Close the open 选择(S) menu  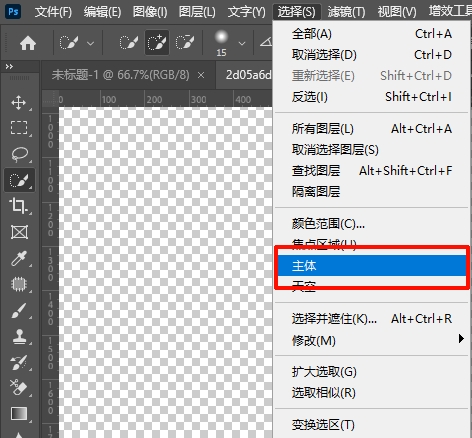(x=297, y=12)
